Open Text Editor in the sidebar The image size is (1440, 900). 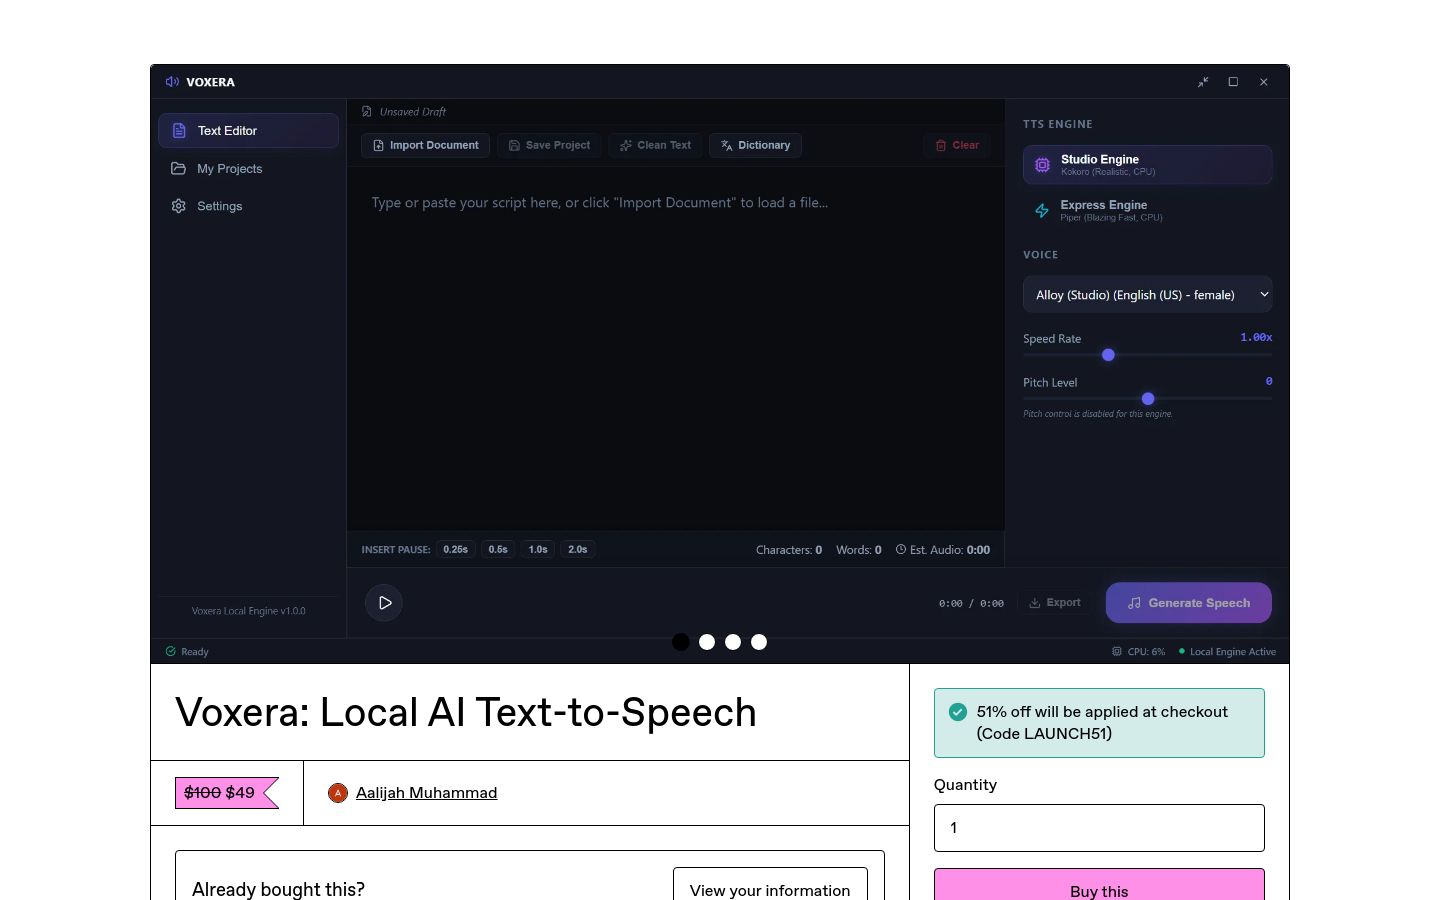coord(248,131)
